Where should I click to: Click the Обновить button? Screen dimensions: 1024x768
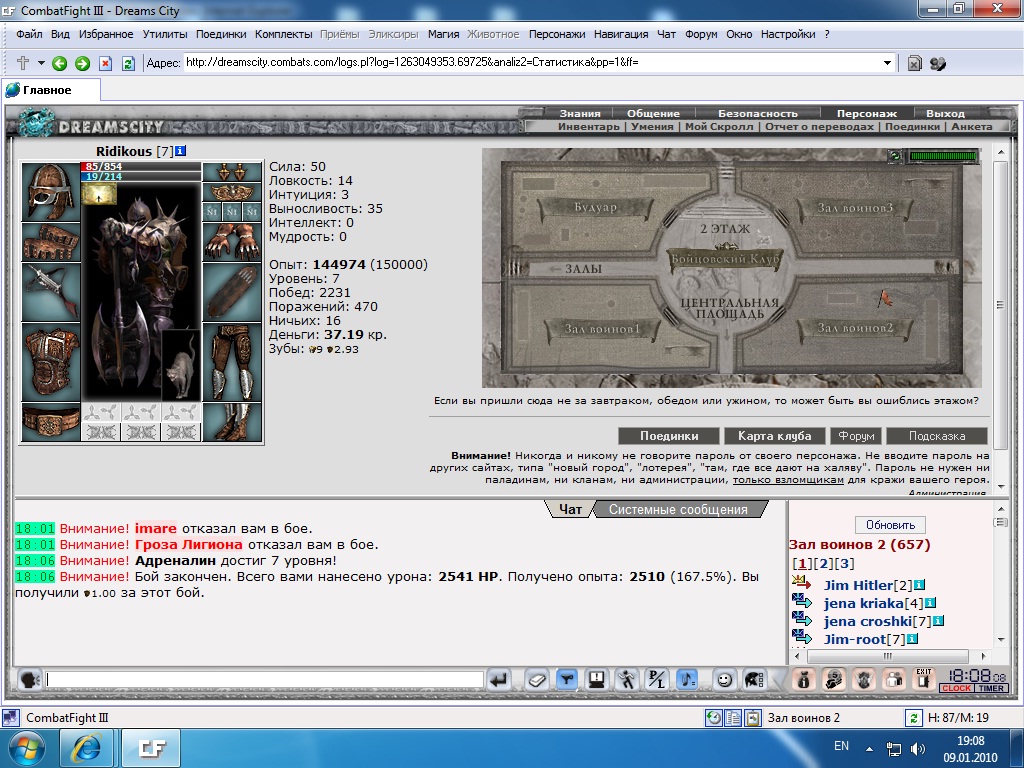pyautogui.click(x=890, y=525)
